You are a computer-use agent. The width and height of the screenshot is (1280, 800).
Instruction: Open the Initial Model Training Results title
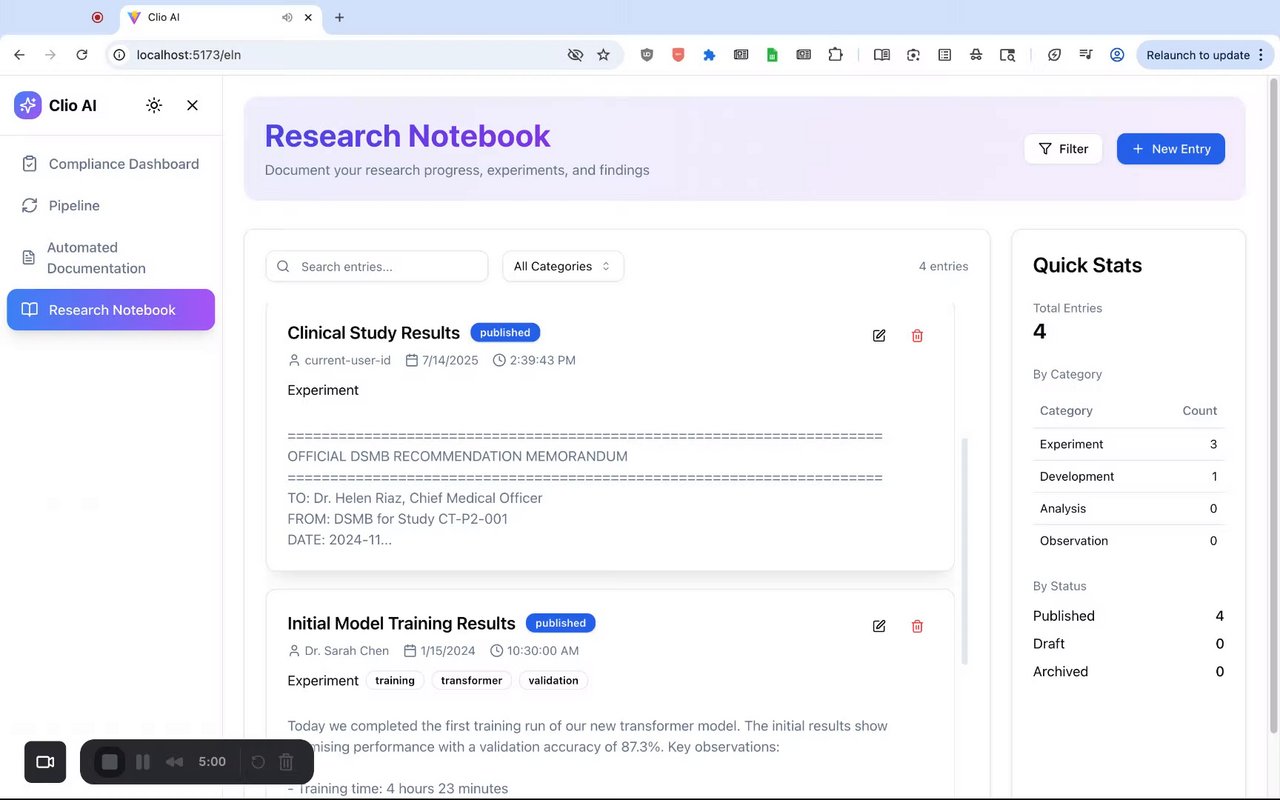pos(401,623)
